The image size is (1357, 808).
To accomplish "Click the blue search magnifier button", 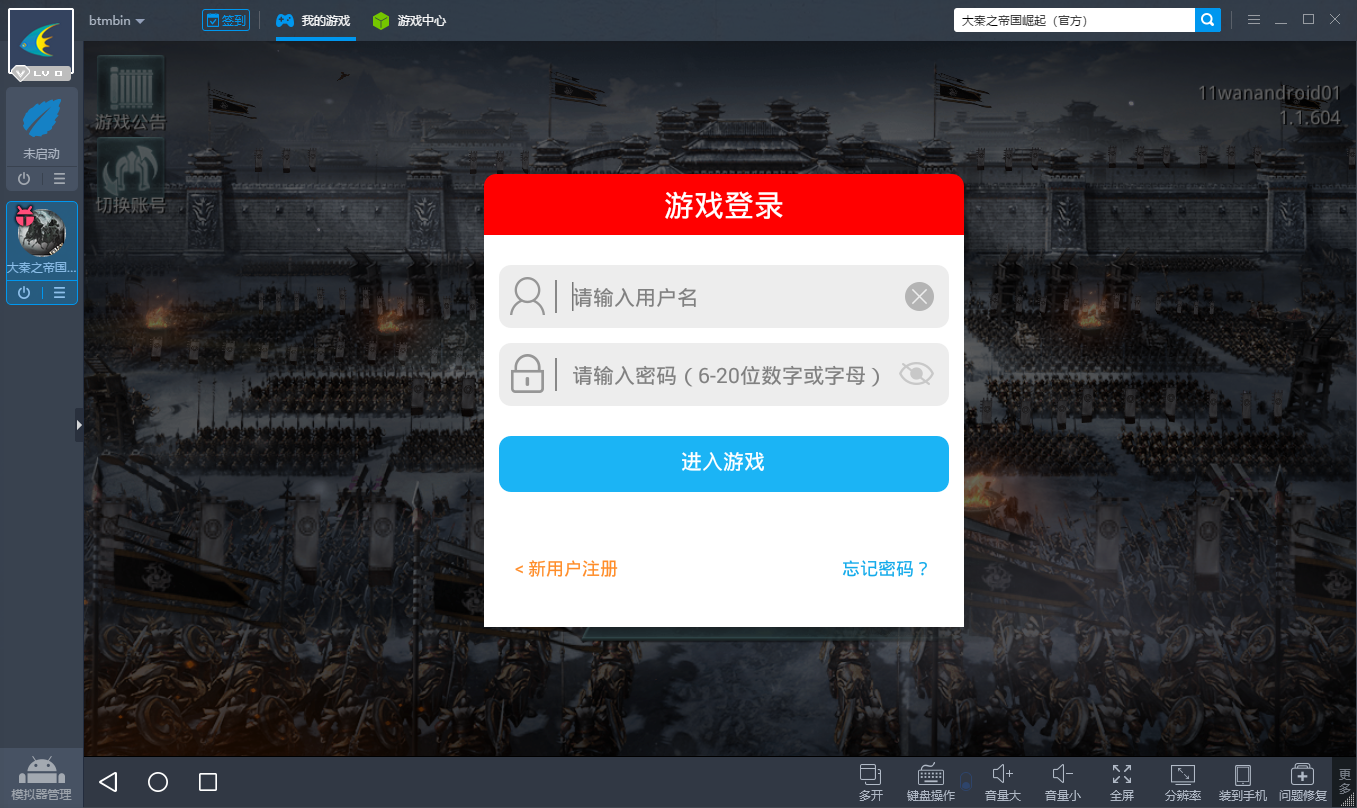I will 1208,20.
